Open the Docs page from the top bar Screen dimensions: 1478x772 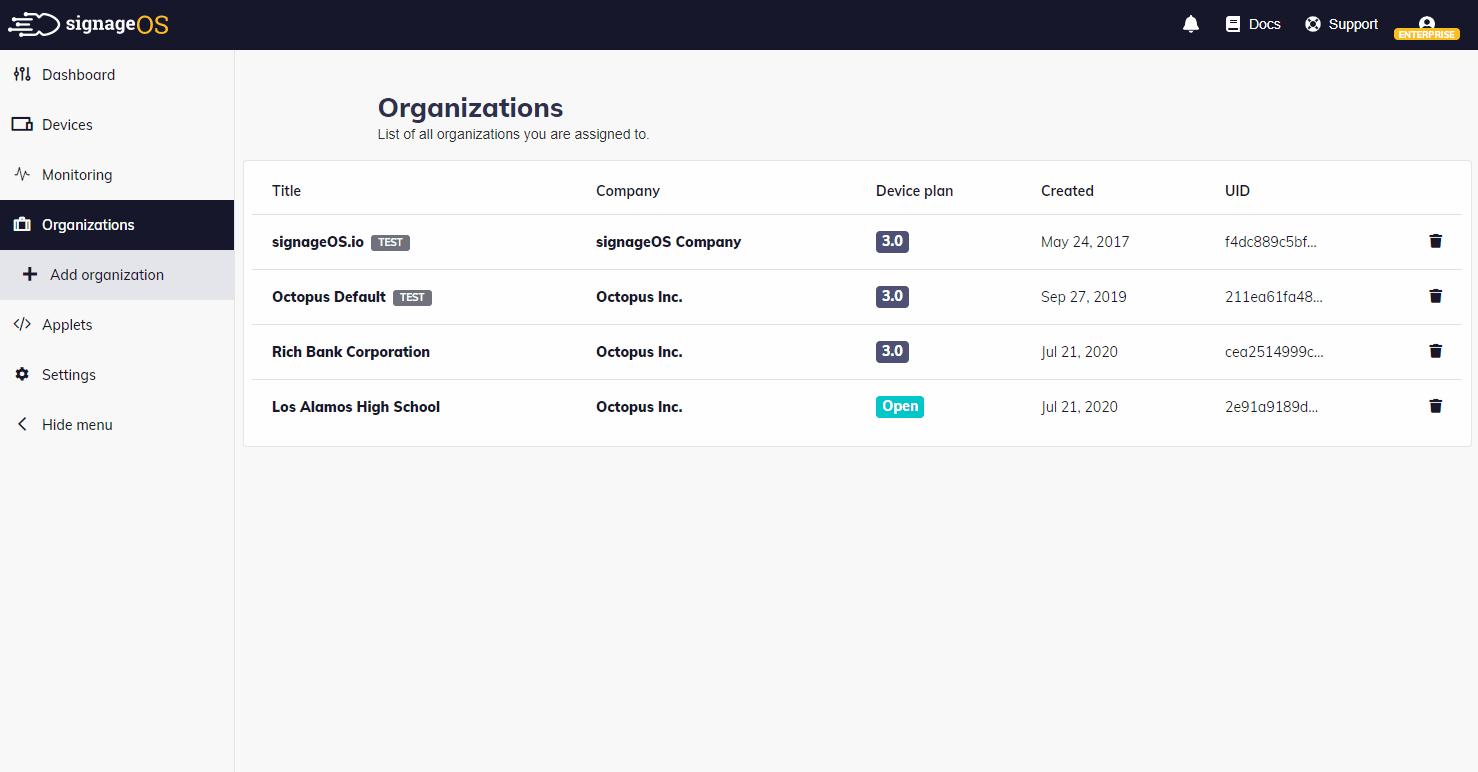tap(1252, 23)
